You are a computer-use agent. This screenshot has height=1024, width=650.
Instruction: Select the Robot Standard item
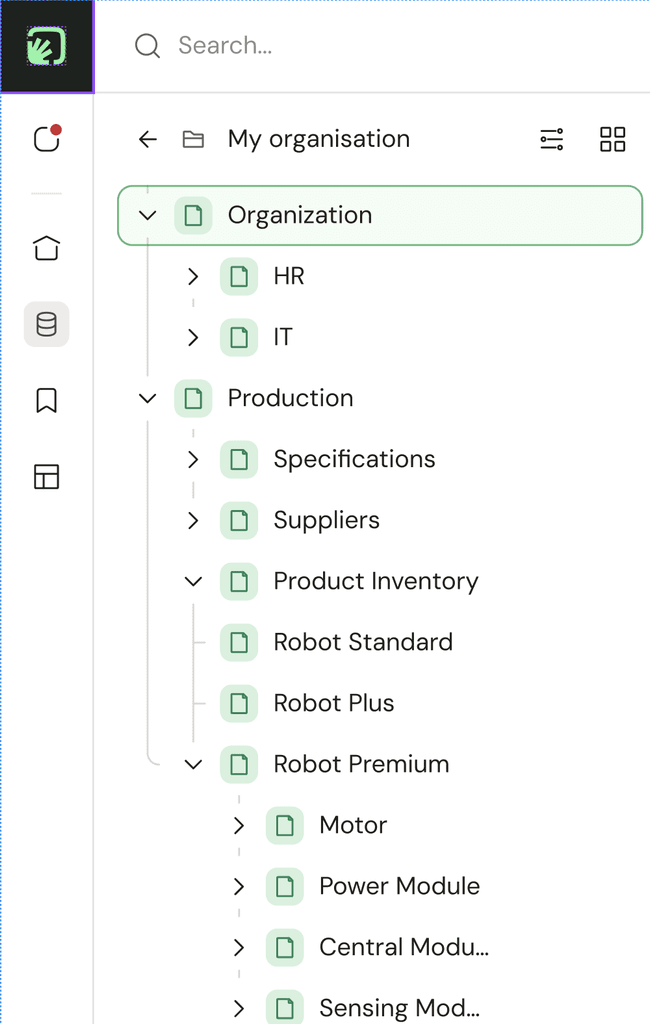[362, 642]
